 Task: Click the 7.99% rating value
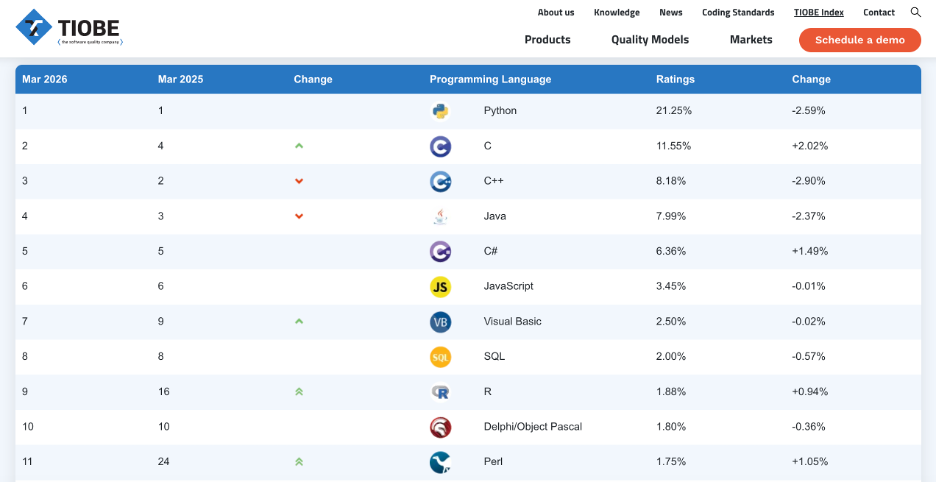pyautogui.click(x=671, y=216)
